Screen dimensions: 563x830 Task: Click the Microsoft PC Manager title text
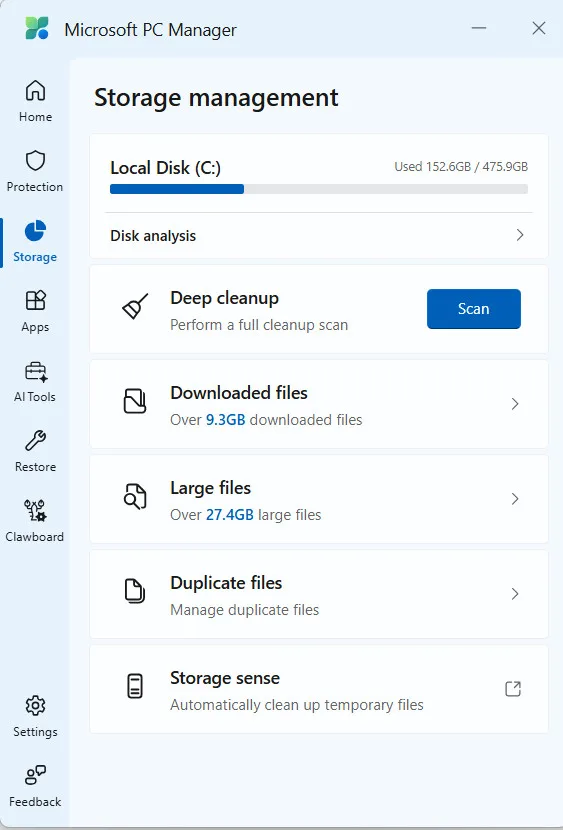[150, 30]
